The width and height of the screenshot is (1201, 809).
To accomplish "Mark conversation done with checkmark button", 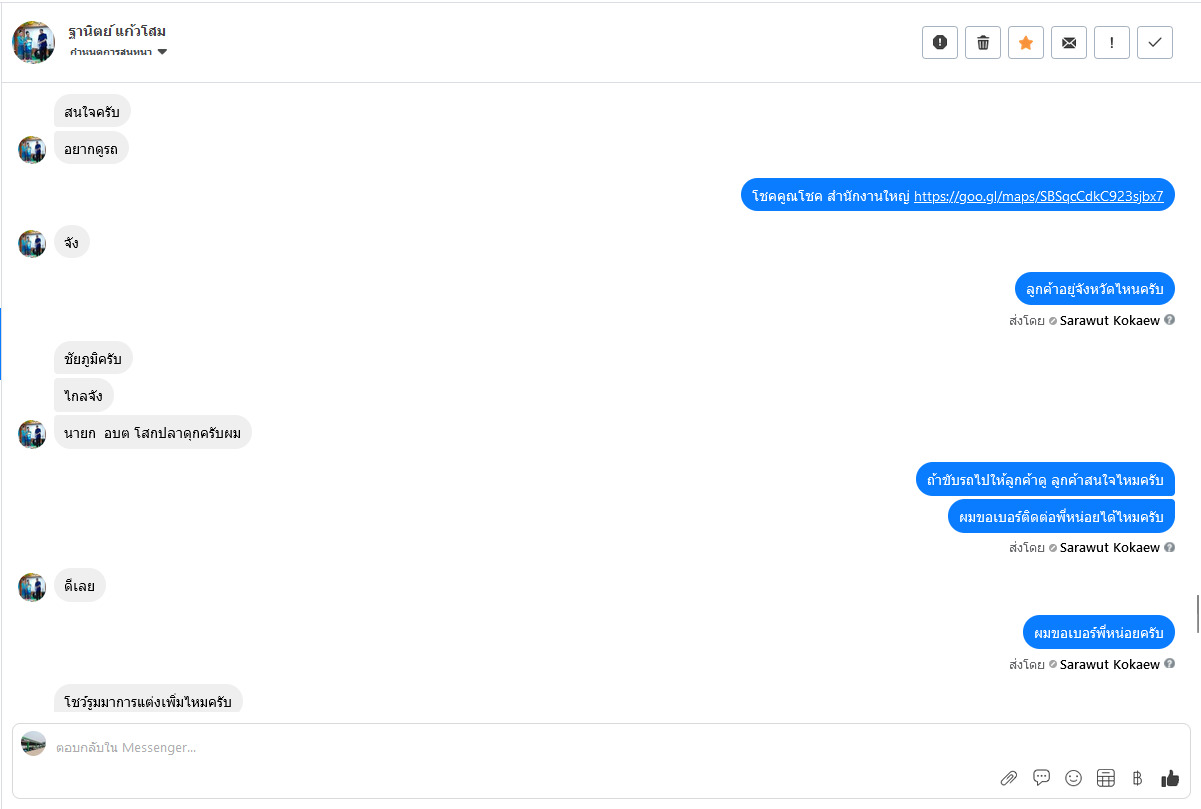I will point(1155,43).
